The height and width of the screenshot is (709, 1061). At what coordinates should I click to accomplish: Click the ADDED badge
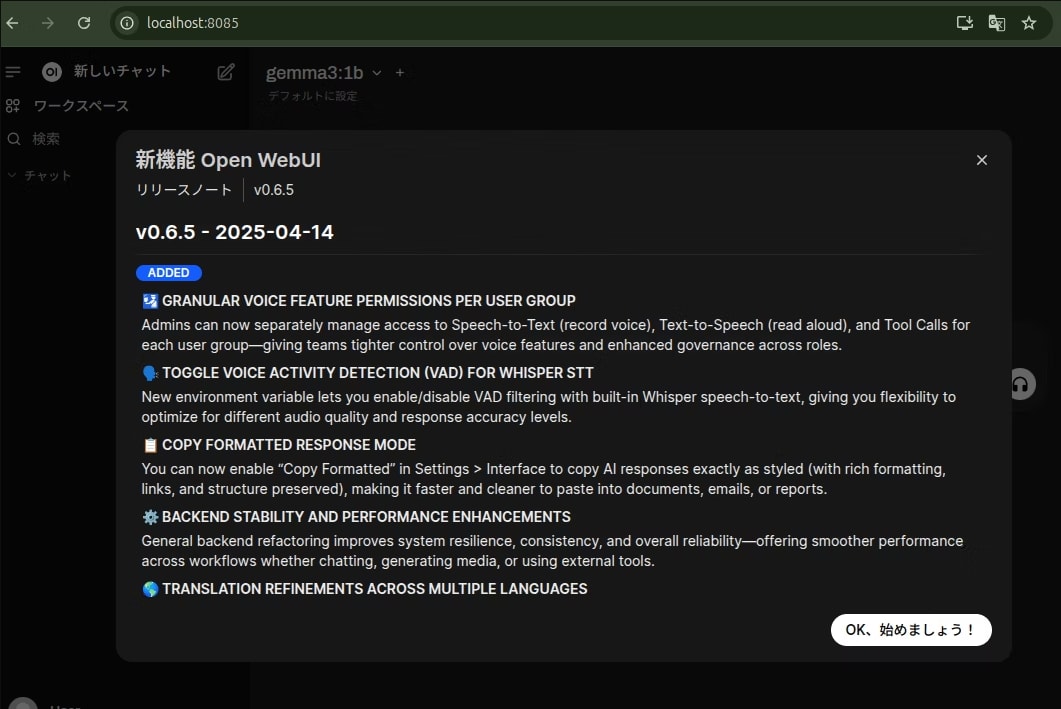pyautogui.click(x=168, y=273)
